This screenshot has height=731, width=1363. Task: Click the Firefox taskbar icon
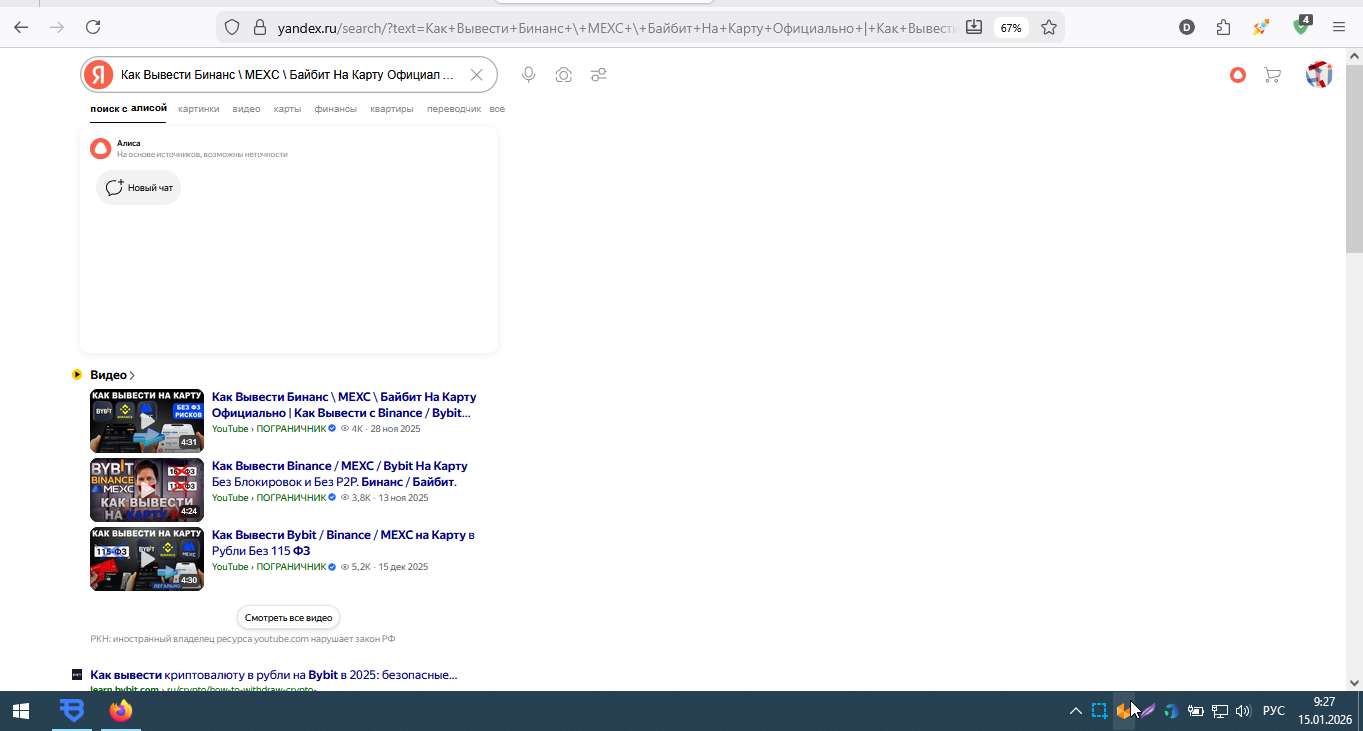point(121,711)
